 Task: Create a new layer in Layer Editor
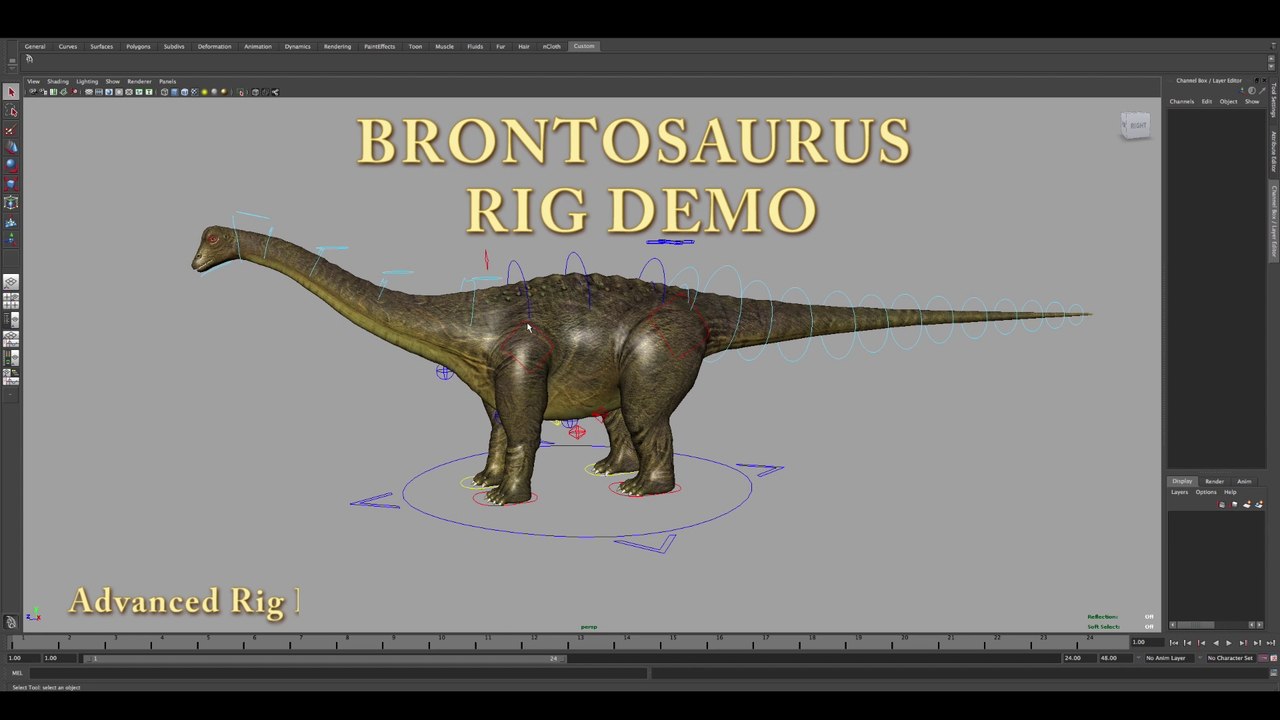[1246, 504]
